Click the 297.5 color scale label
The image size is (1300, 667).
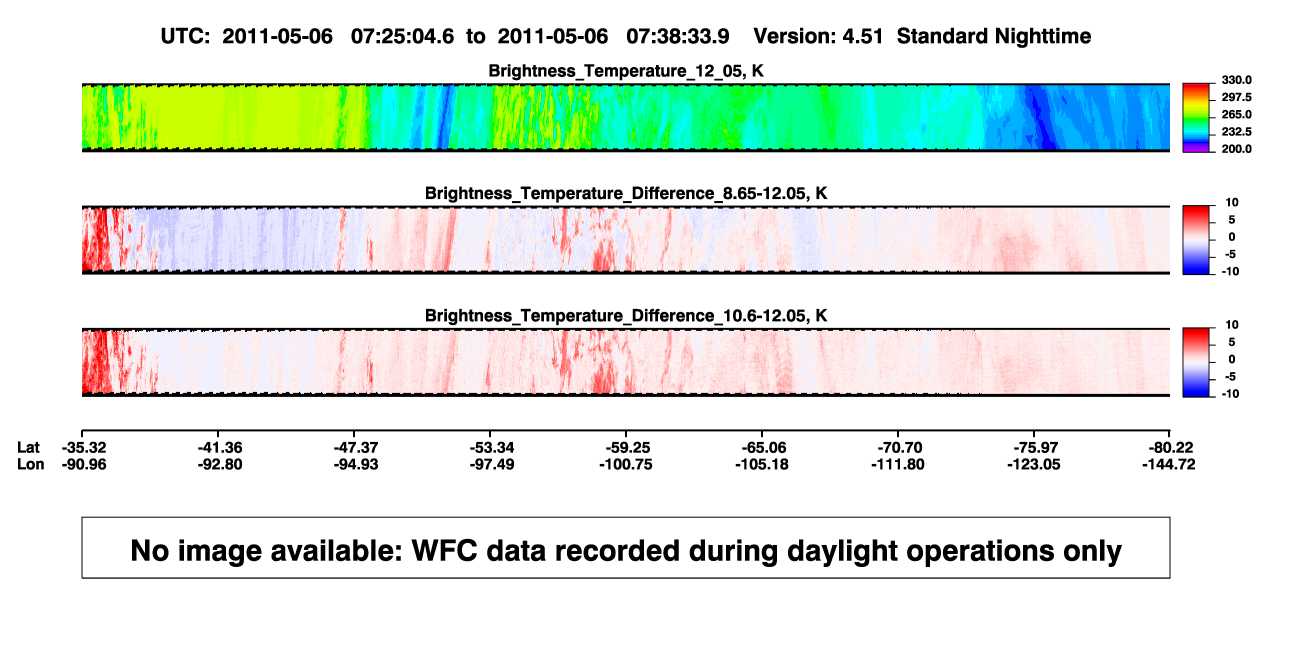(x=1237, y=97)
